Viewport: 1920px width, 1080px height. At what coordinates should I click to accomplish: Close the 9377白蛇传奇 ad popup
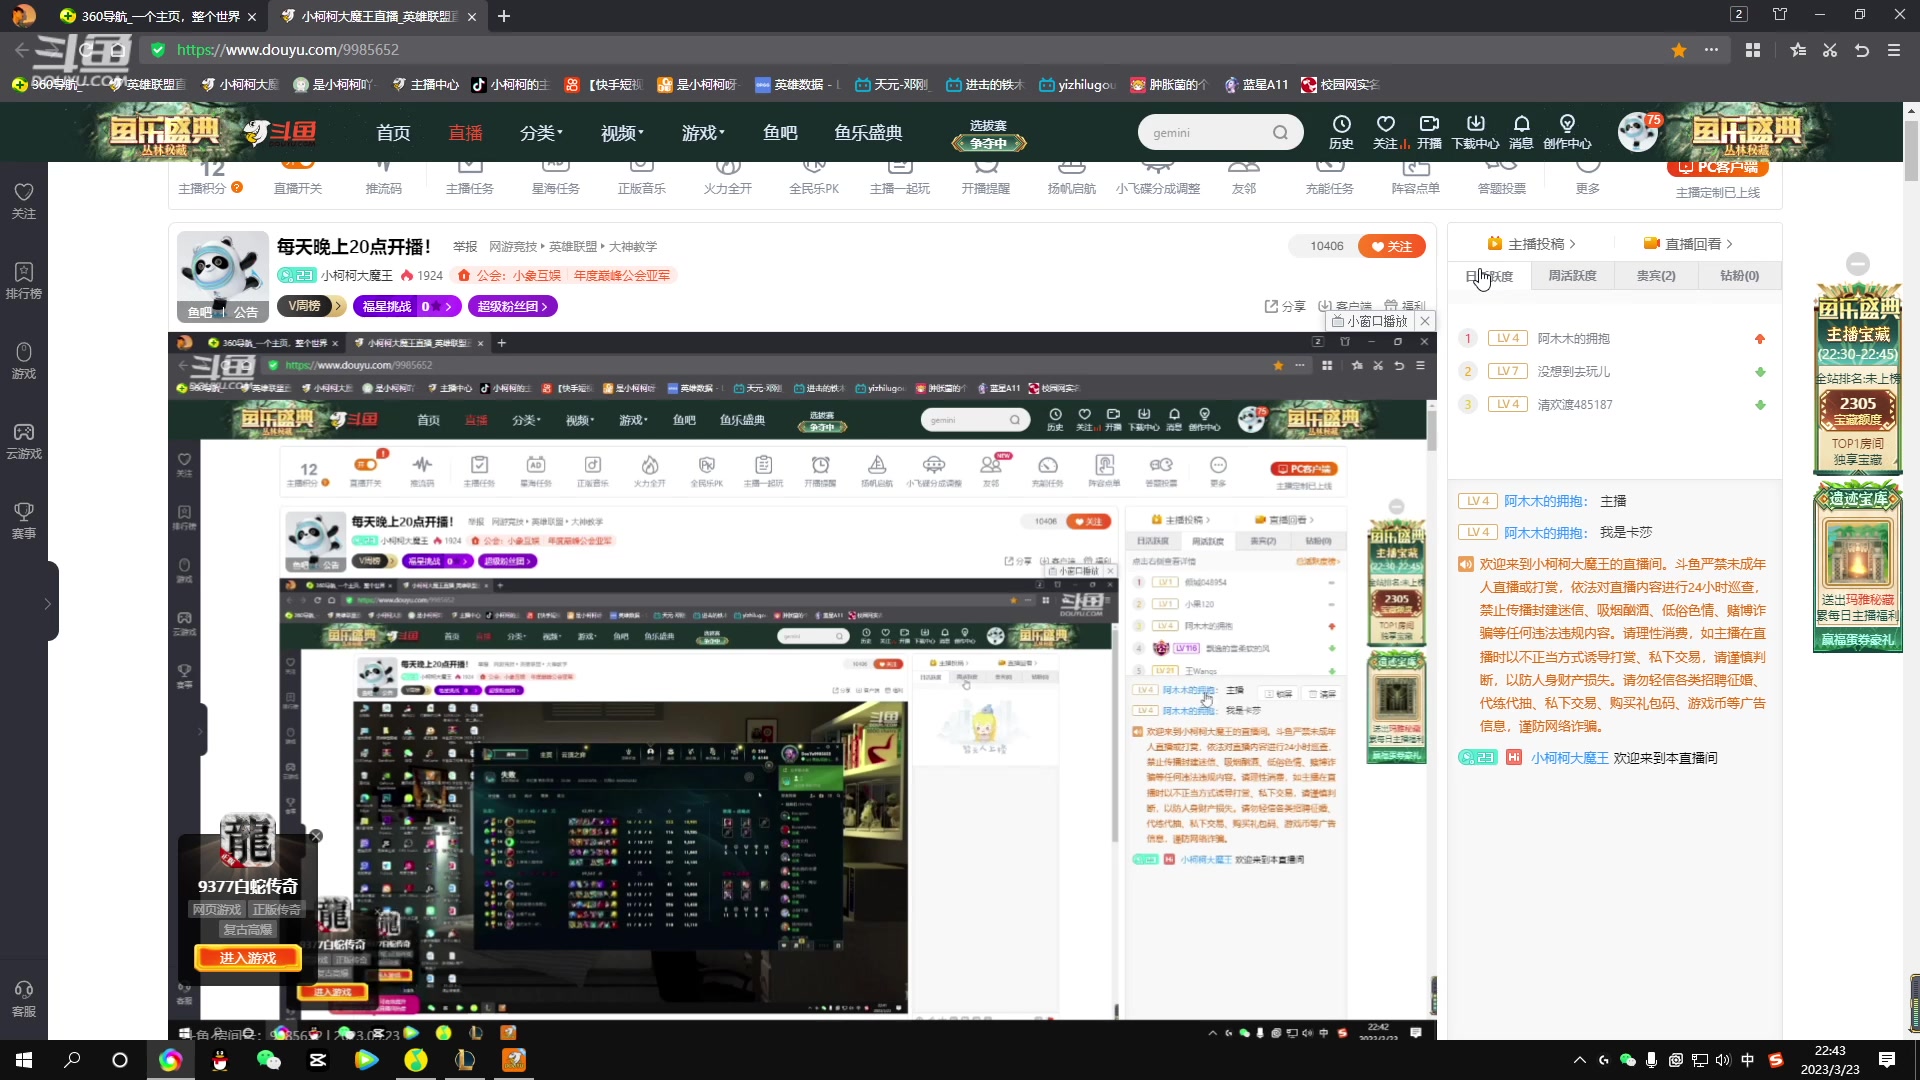click(x=316, y=836)
